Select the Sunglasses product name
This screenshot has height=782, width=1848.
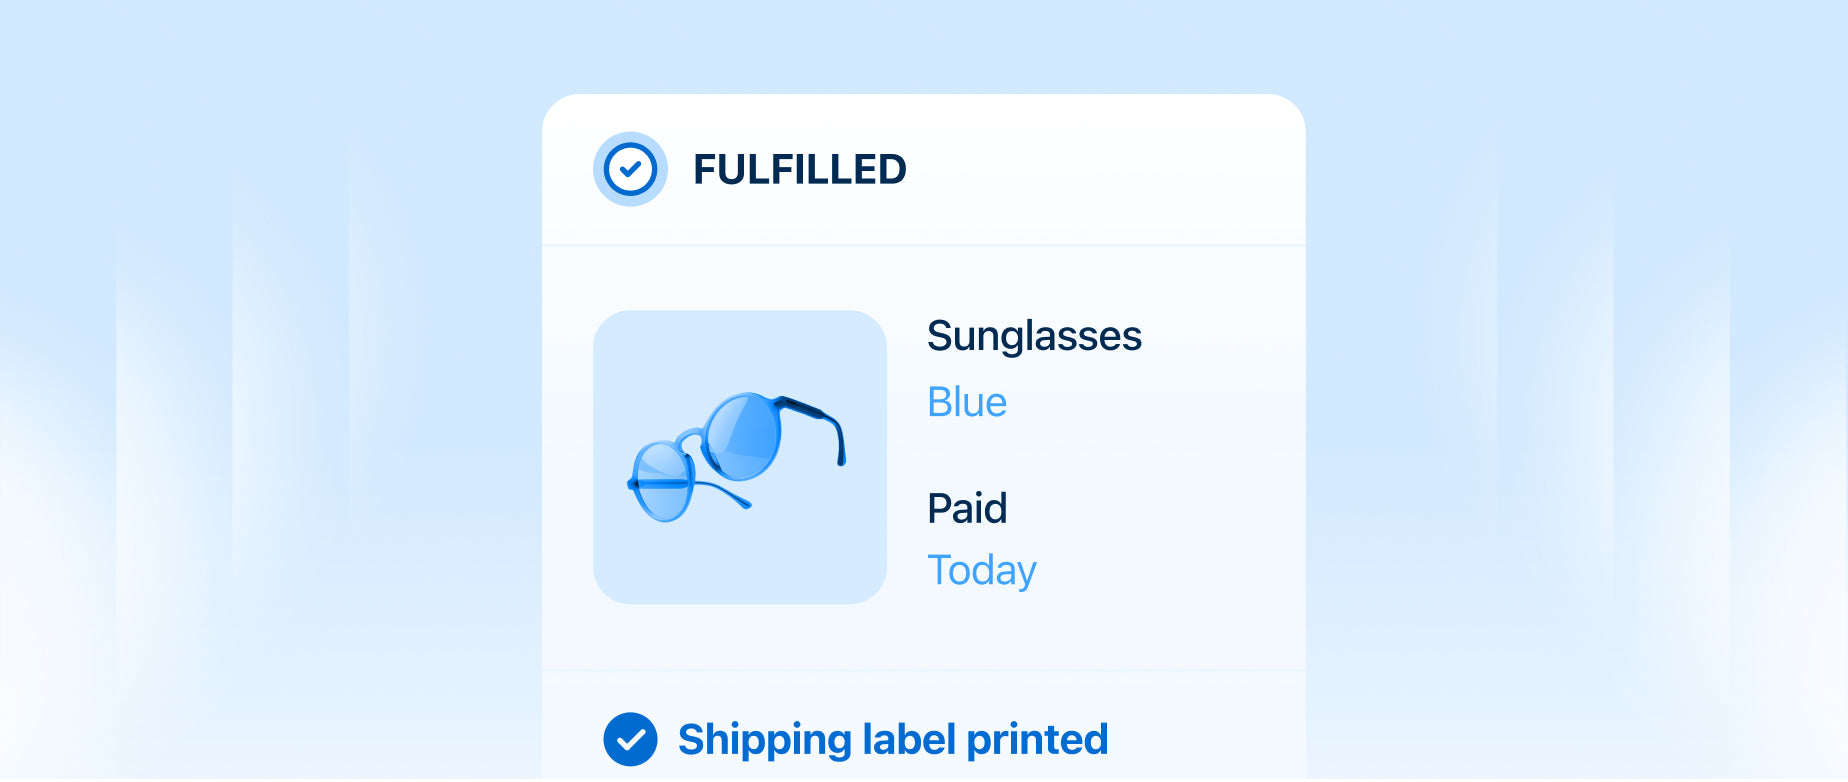pos(1034,336)
